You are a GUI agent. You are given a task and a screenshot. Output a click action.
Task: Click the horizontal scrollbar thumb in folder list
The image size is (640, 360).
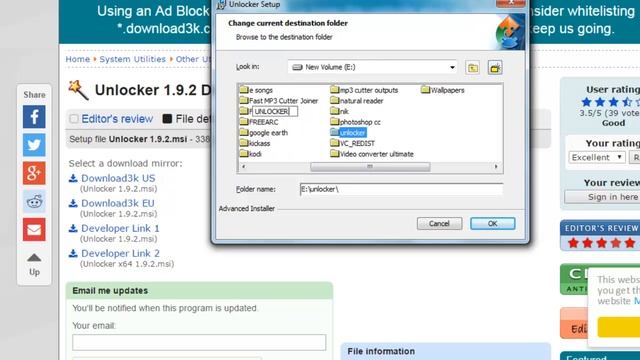coord(370,167)
